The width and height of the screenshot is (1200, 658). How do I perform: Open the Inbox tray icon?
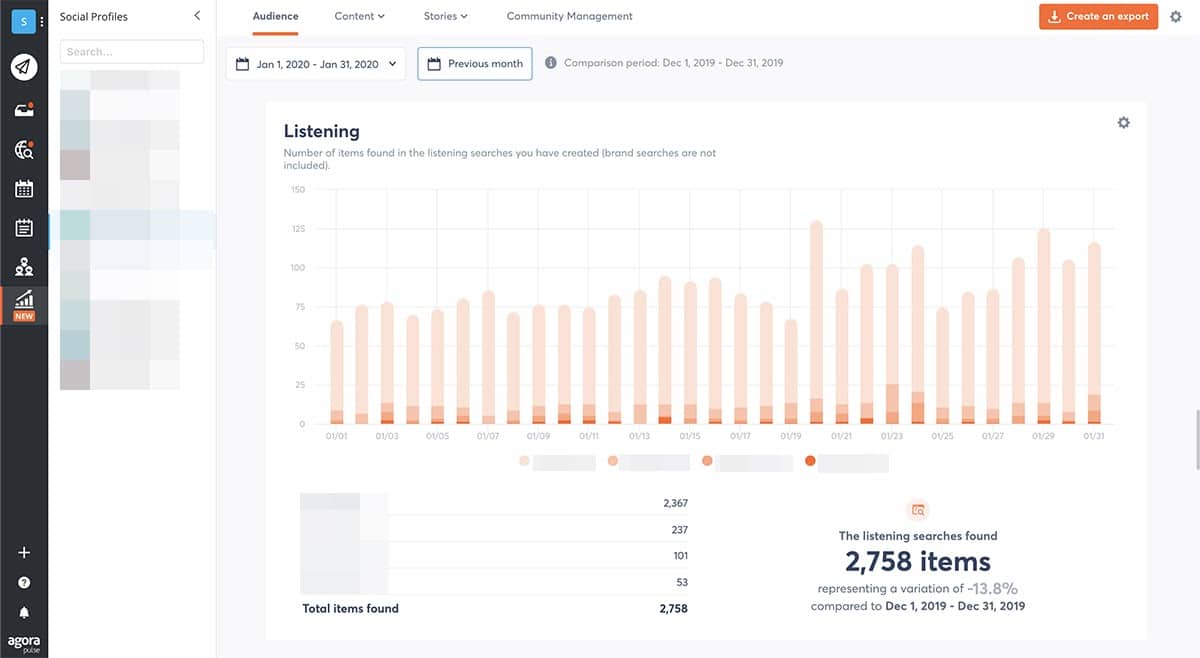coord(24,109)
